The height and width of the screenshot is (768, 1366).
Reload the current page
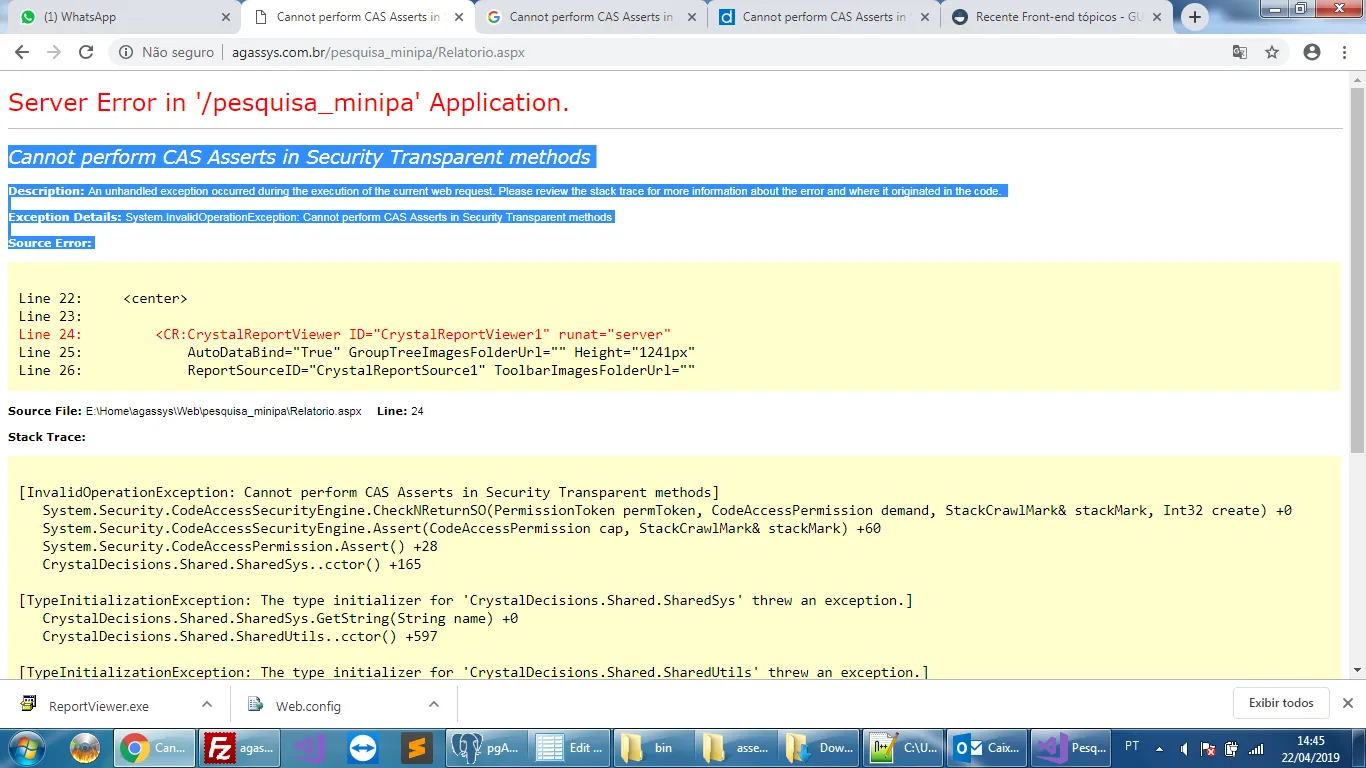click(86, 53)
